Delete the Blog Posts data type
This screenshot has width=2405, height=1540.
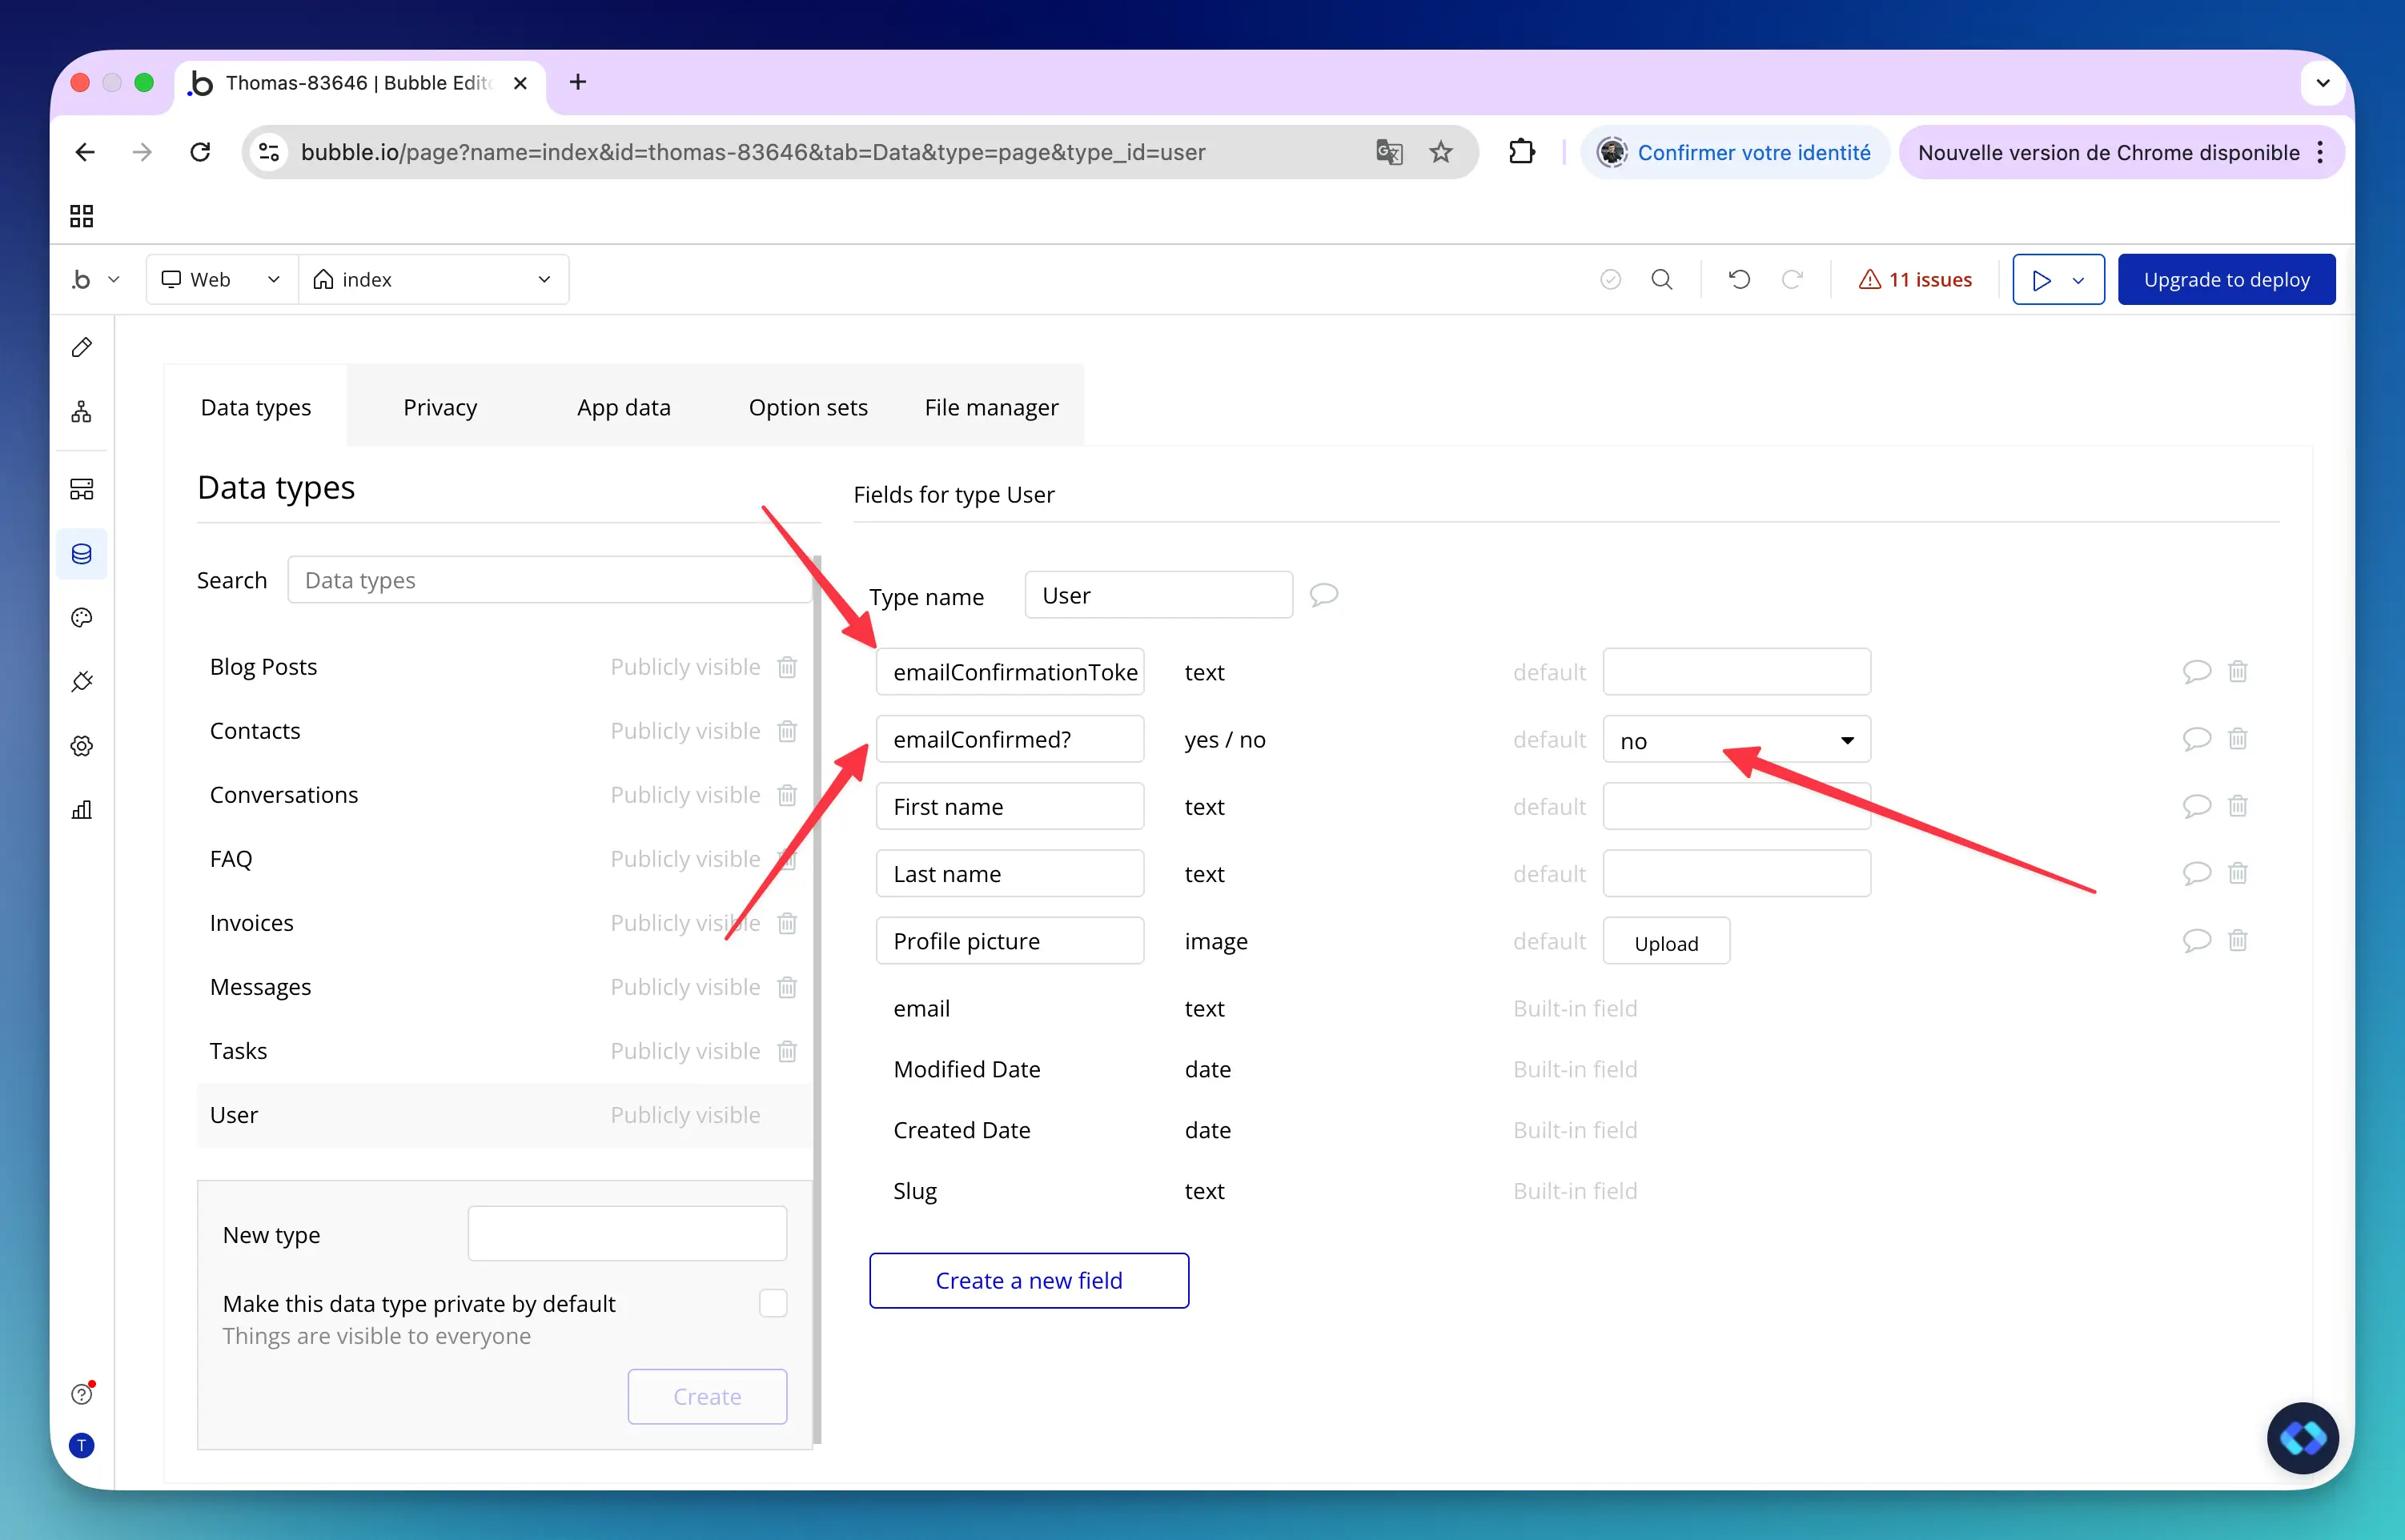tap(787, 666)
